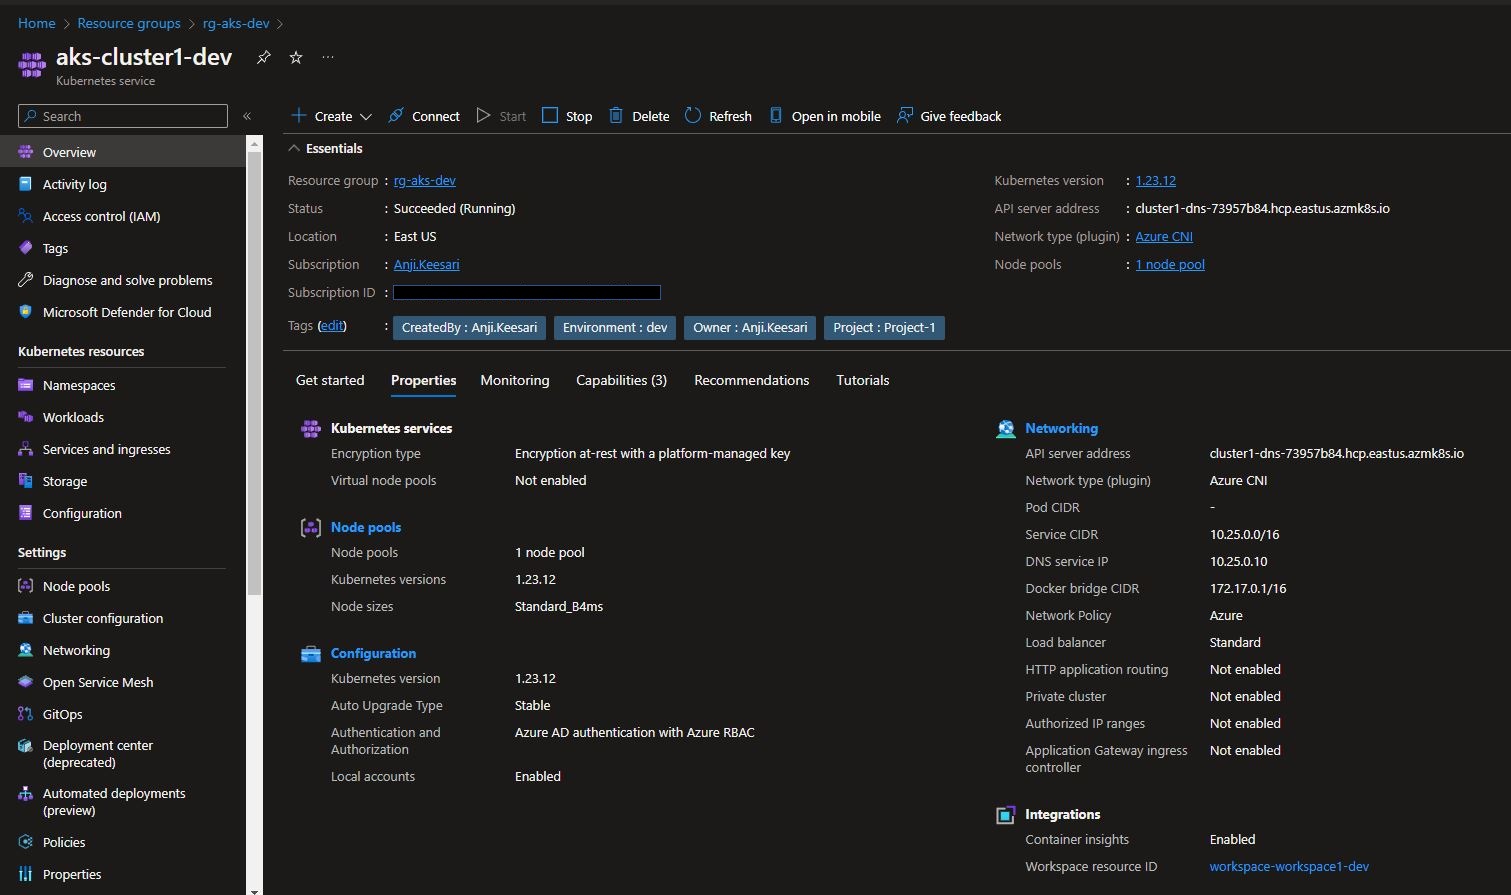
Task: Click the CreatedBy : Anji.Keesari tag
Action: (469, 328)
